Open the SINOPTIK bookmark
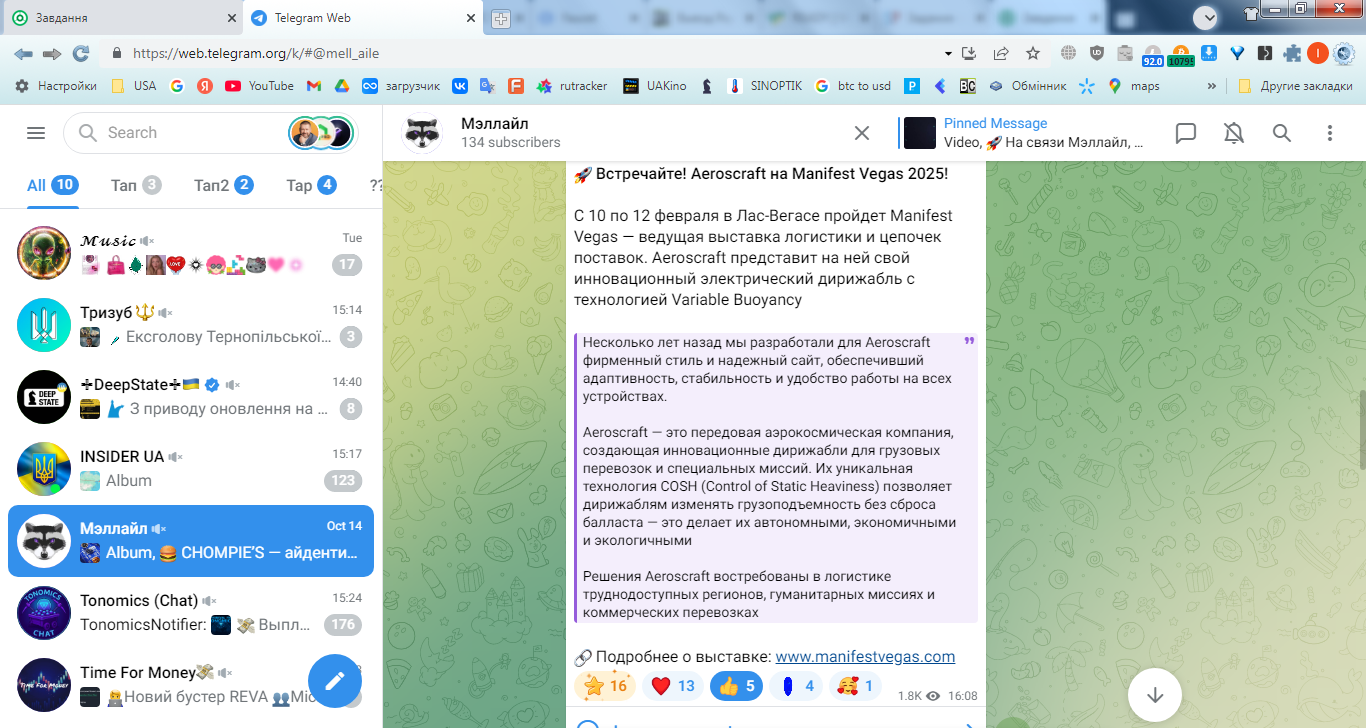The image size is (1366, 728). coord(765,86)
